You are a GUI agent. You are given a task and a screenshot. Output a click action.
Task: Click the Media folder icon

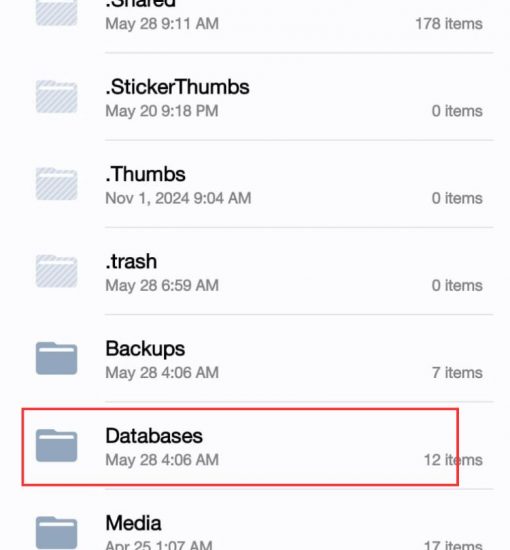point(56,532)
